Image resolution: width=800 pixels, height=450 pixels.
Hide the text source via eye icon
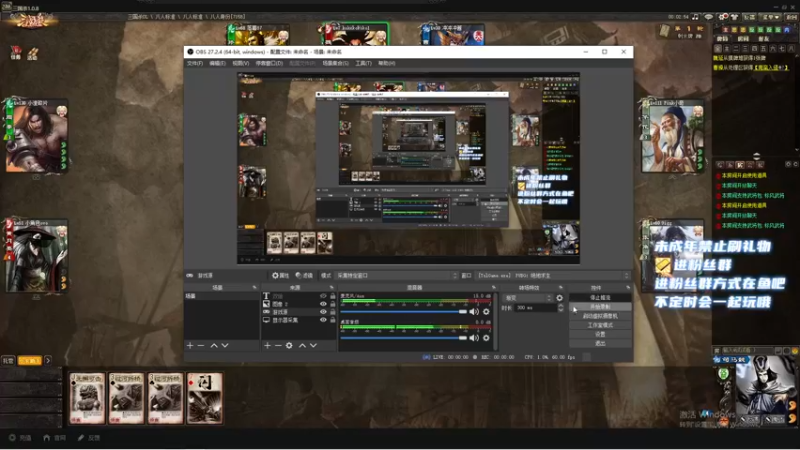323,296
